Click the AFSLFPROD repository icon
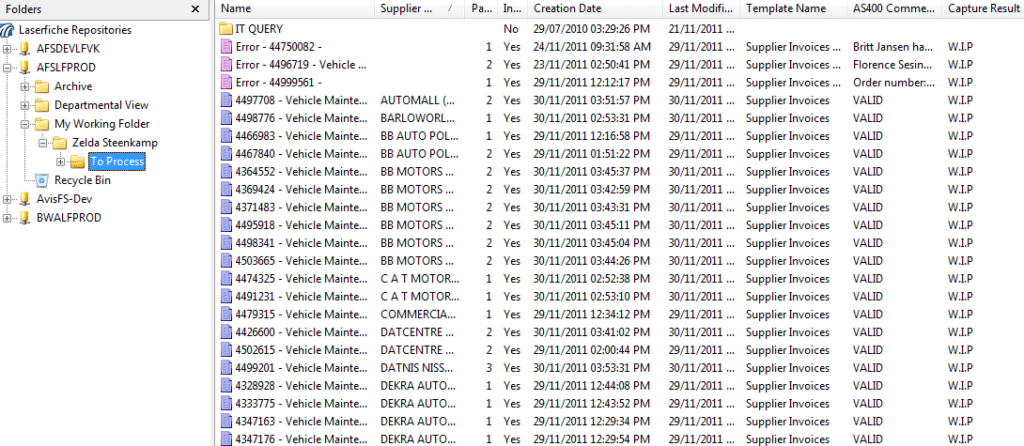Image resolution: width=1024 pixels, height=446 pixels. 25,67
